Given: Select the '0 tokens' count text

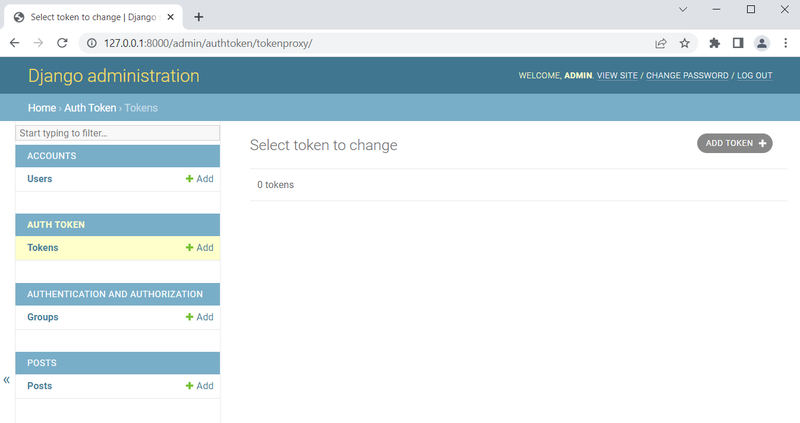Looking at the screenshot, I should (x=276, y=185).
